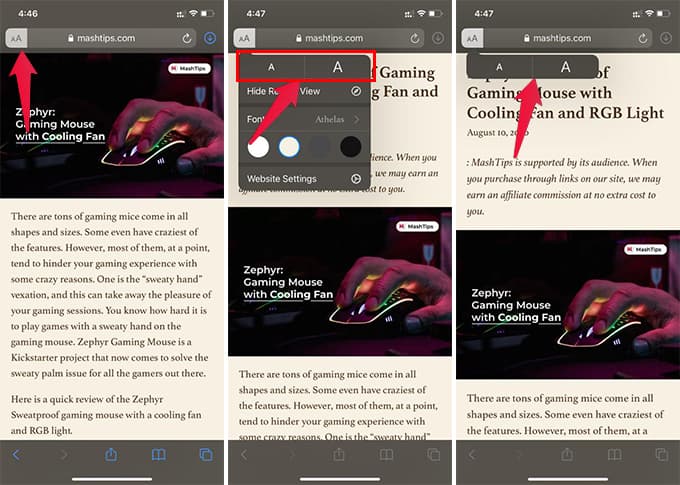This screenshot has height=485, width=680.
Task: Tap the "Here is a quick review" paragraph
Action: (x=106, y=415)
